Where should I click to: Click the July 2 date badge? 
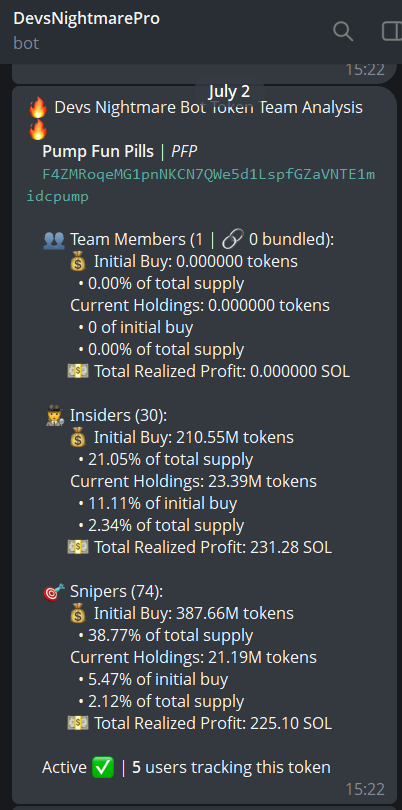pyautogui.click(x=229, y=91)
